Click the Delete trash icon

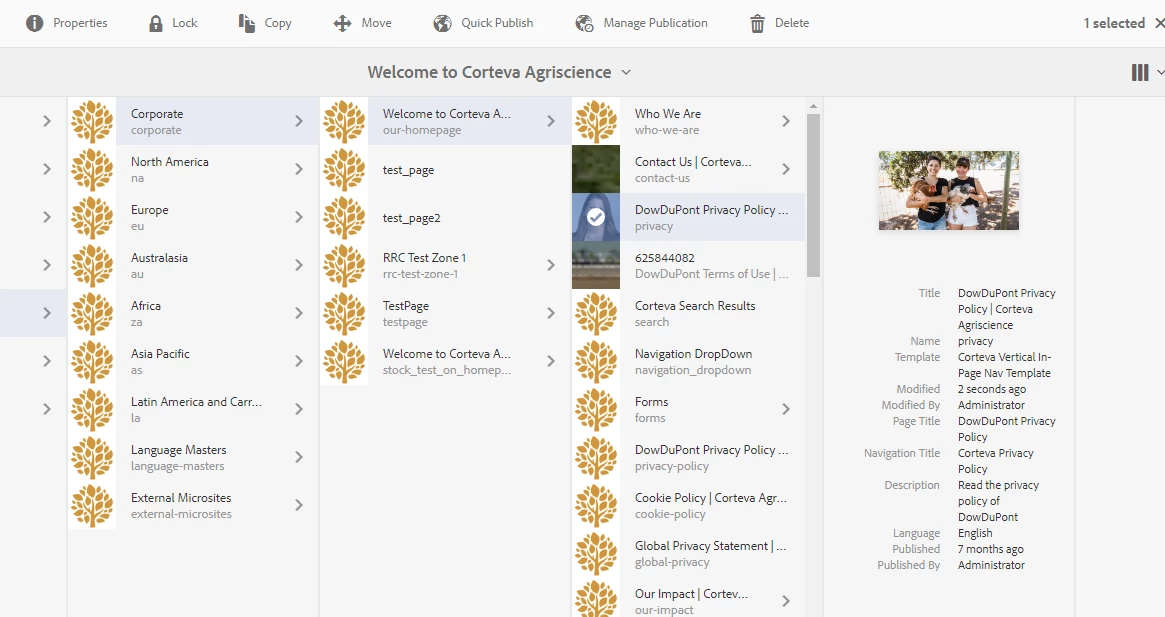(x=757, y=23)
